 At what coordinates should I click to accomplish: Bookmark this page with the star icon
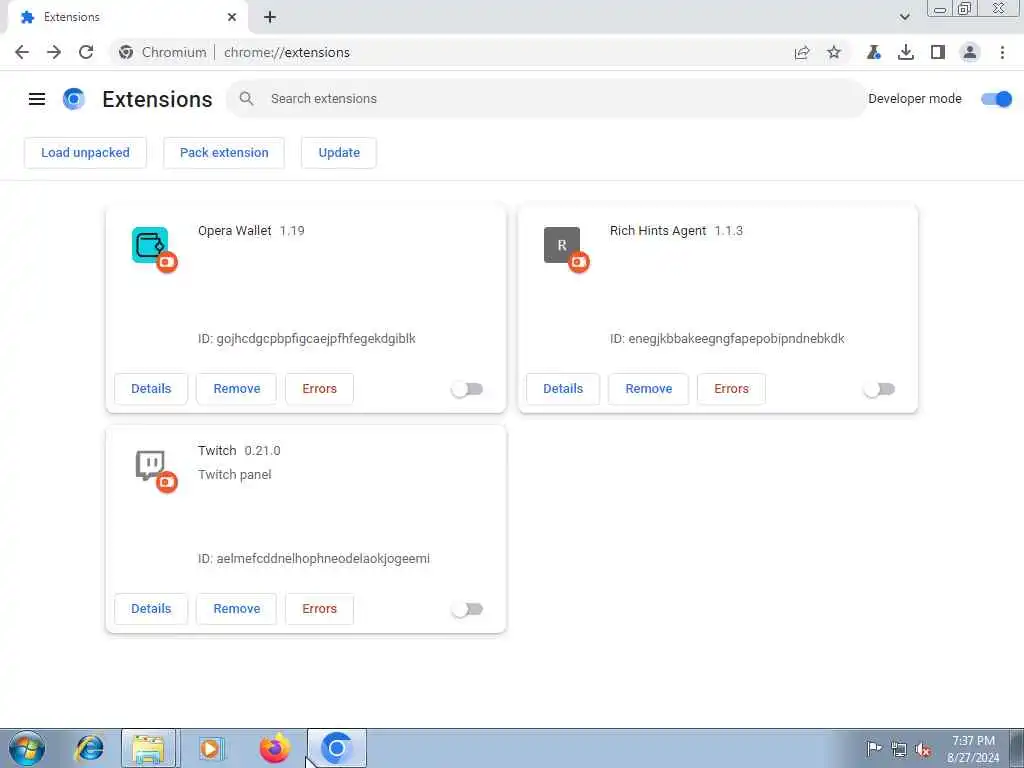(834, 52)
